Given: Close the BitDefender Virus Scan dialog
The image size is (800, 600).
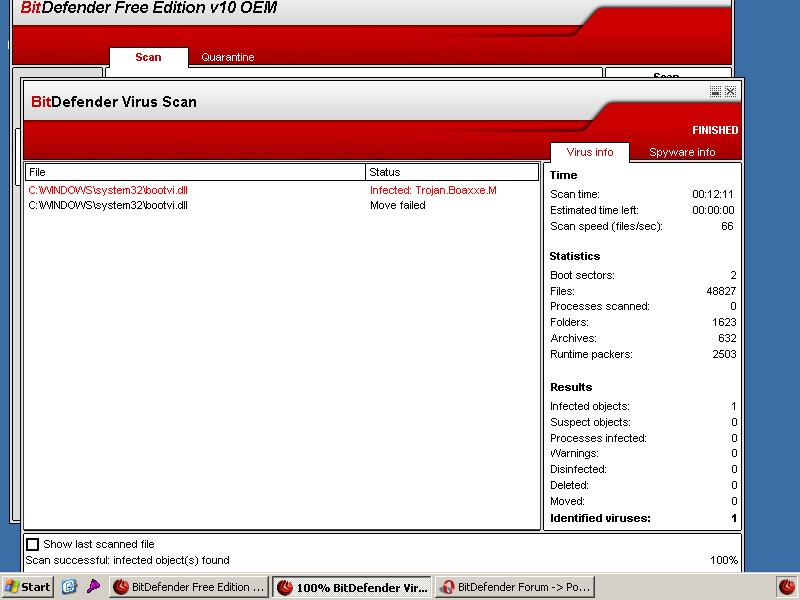Looking at the screenshot, I should [731, 91].
